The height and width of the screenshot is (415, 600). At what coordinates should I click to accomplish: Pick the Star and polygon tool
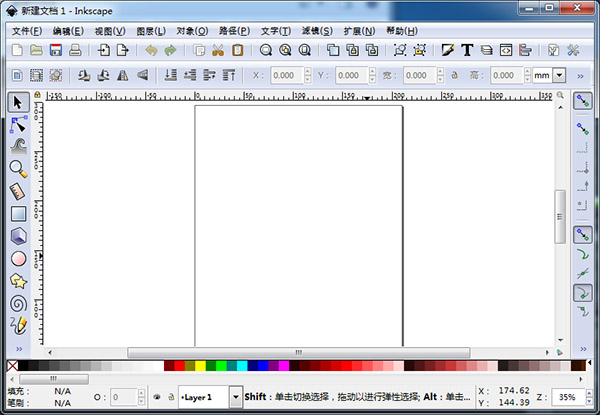18,281
